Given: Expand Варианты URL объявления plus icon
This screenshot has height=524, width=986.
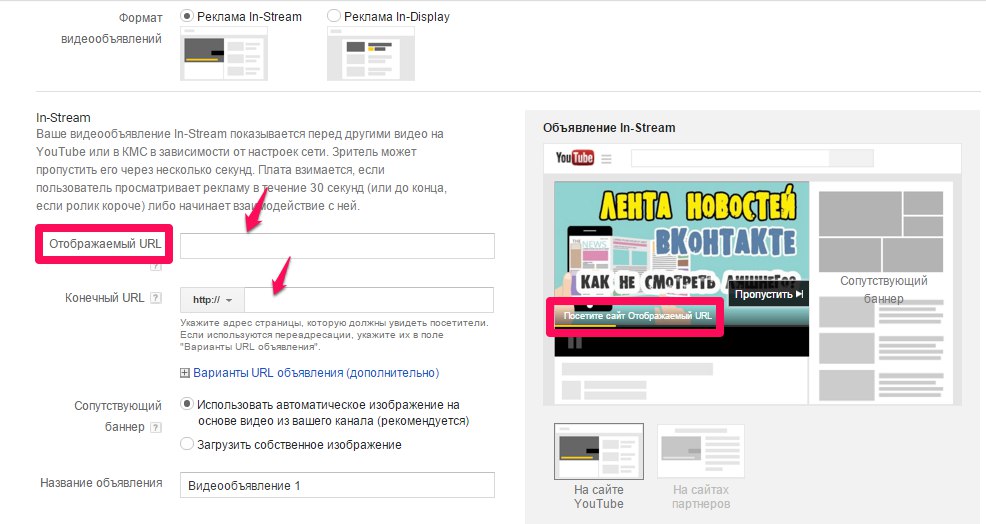Looking at the screenshot, I should 185,373.
